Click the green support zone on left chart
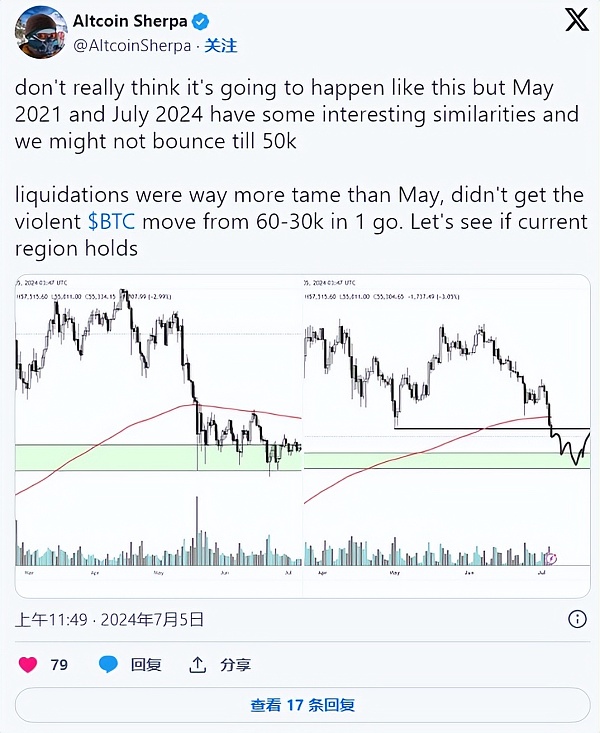 pyautogui.click(x=100, y=457)
